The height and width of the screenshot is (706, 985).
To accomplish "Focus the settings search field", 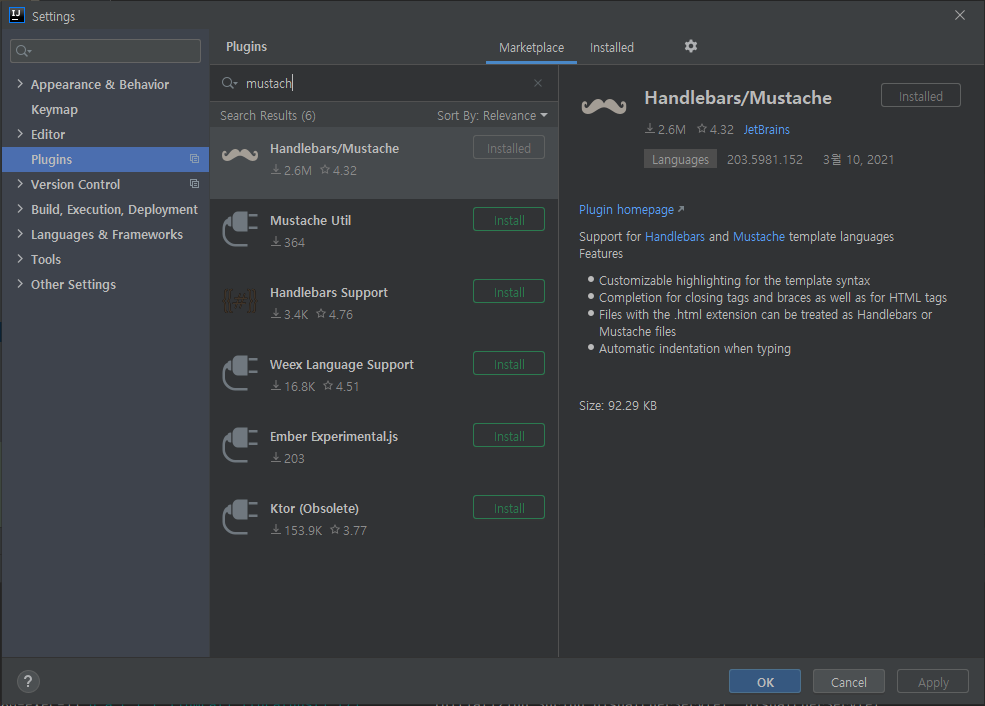I will coord(106,51).
